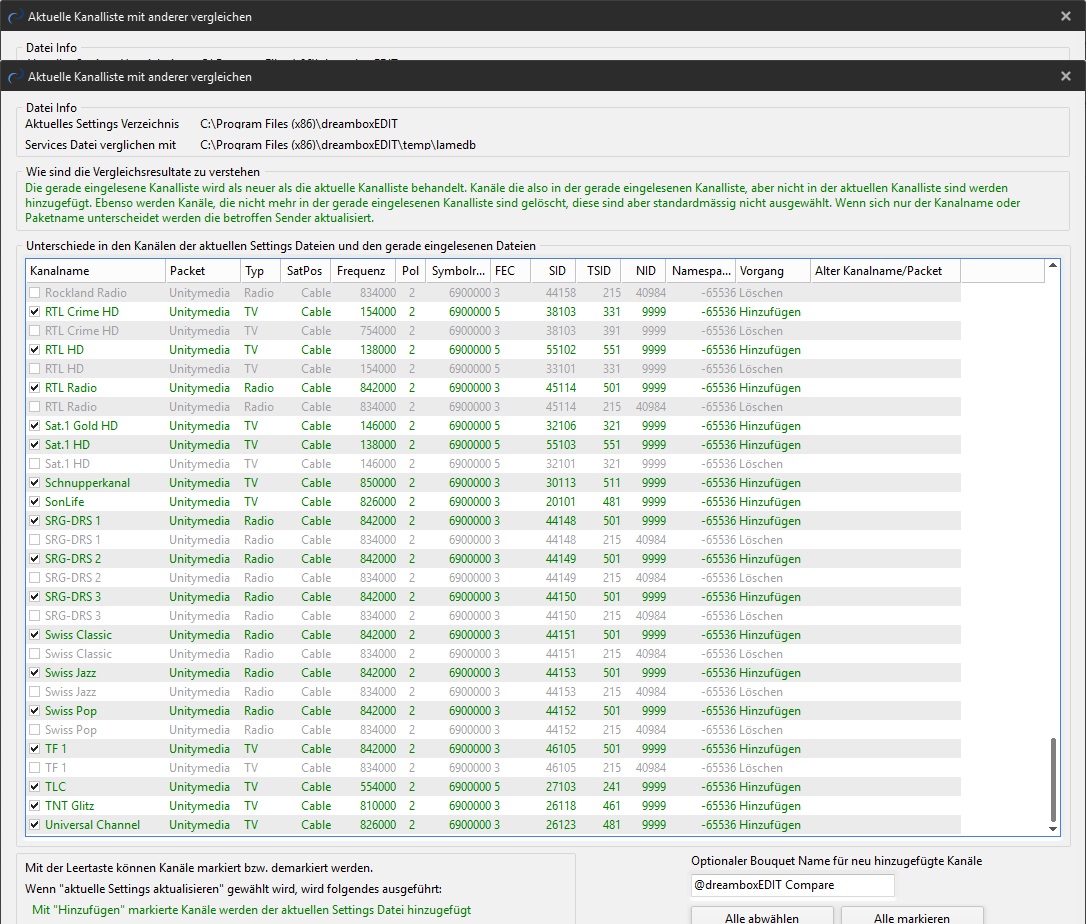Screen dimensions: 1086x924
Task: Click dreamboxEDIT icon in front title bar
Action: click(15, 76)
